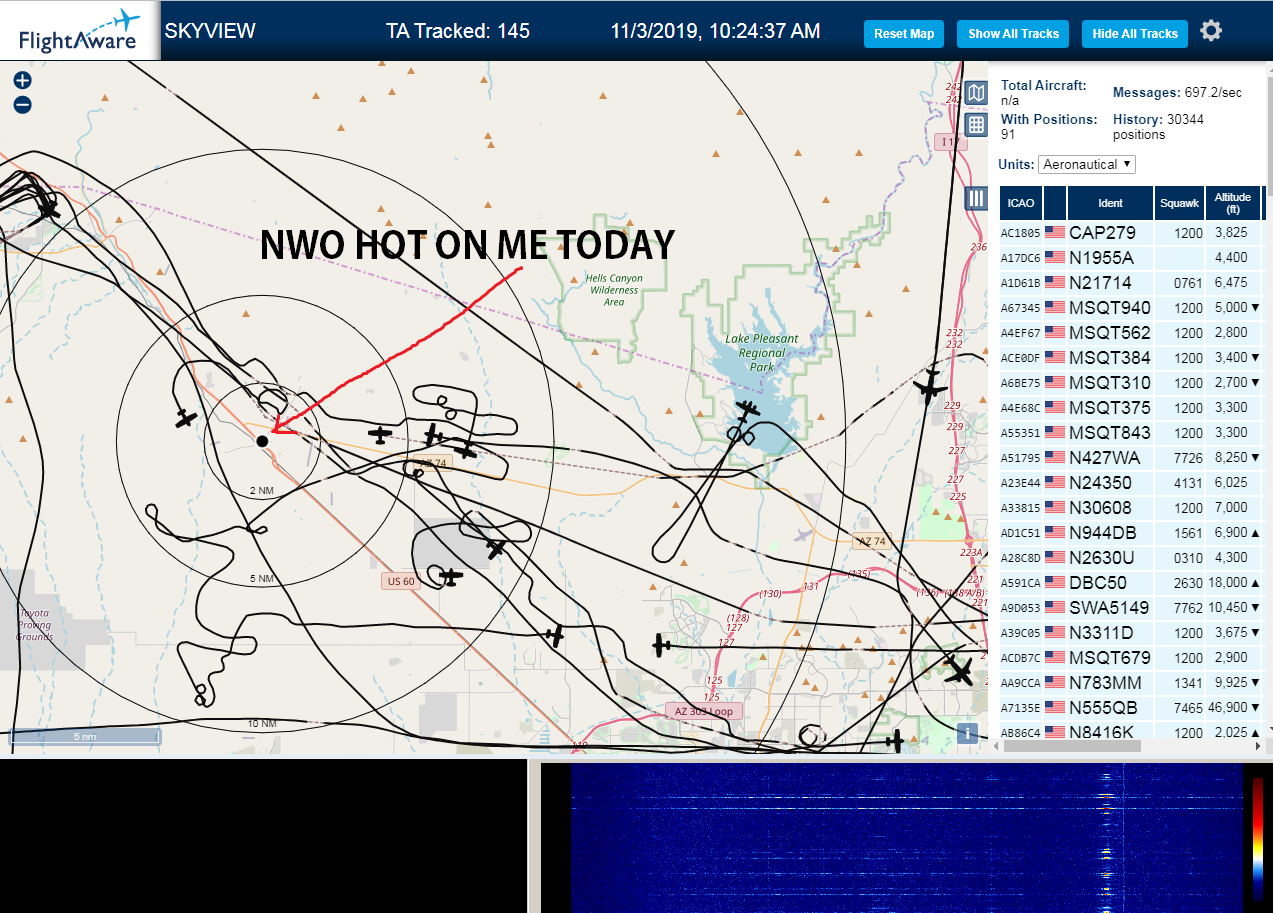Open the map attribution info icon

click(x=966, y=732)
